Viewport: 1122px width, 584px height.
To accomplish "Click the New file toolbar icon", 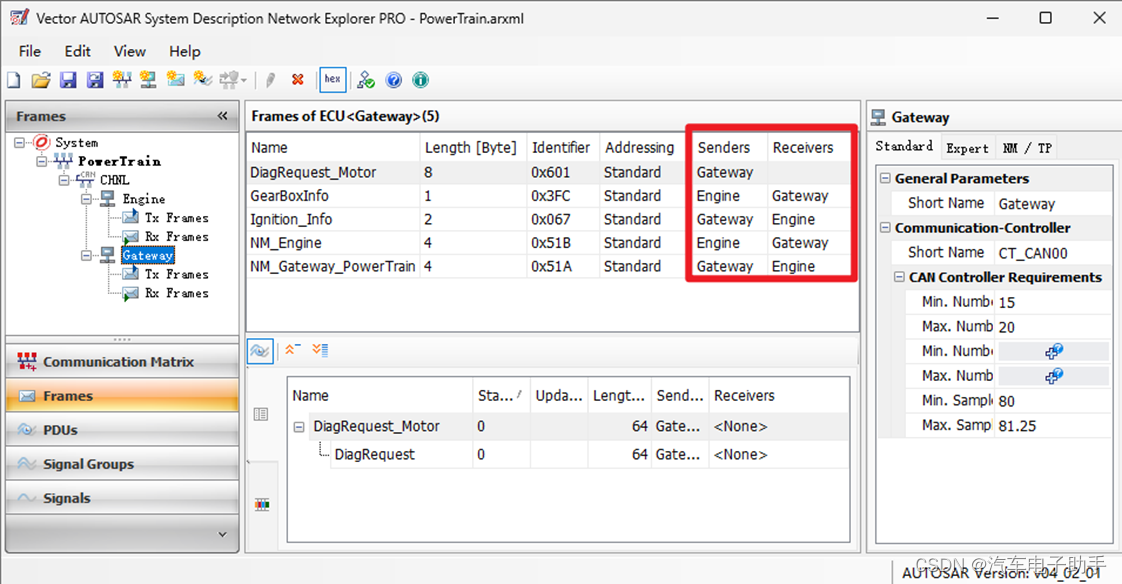I will 14,80.
